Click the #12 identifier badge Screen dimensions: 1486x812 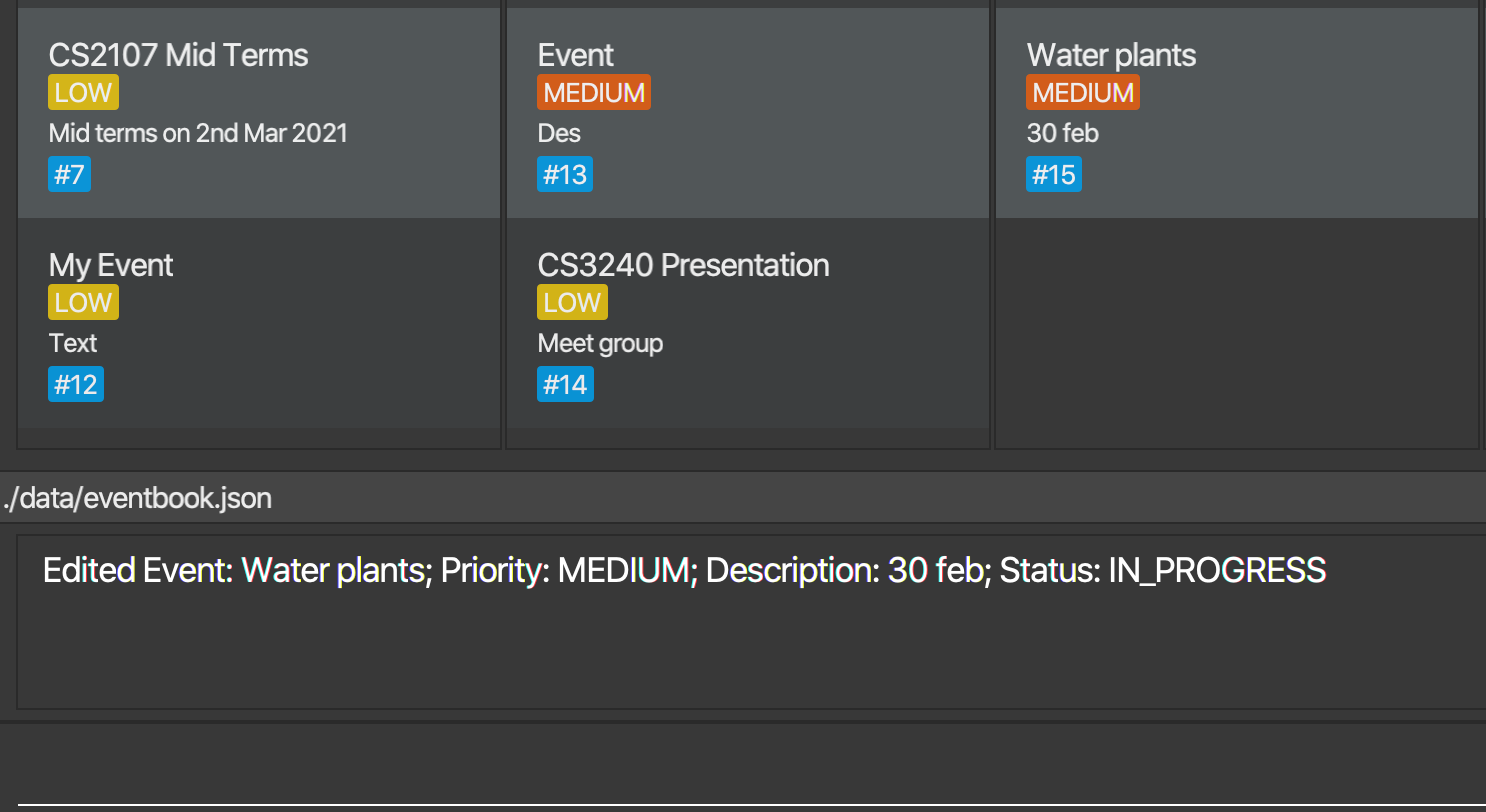tap(76, 385)
